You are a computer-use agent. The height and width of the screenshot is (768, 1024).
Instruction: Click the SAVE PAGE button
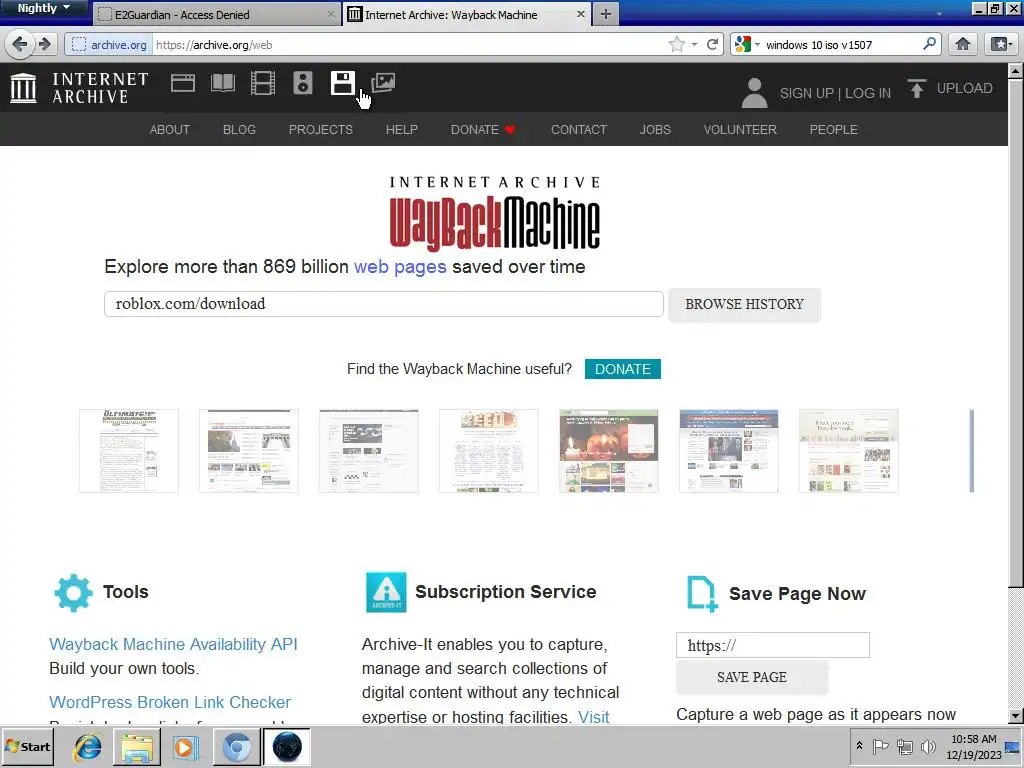[752, 677]
